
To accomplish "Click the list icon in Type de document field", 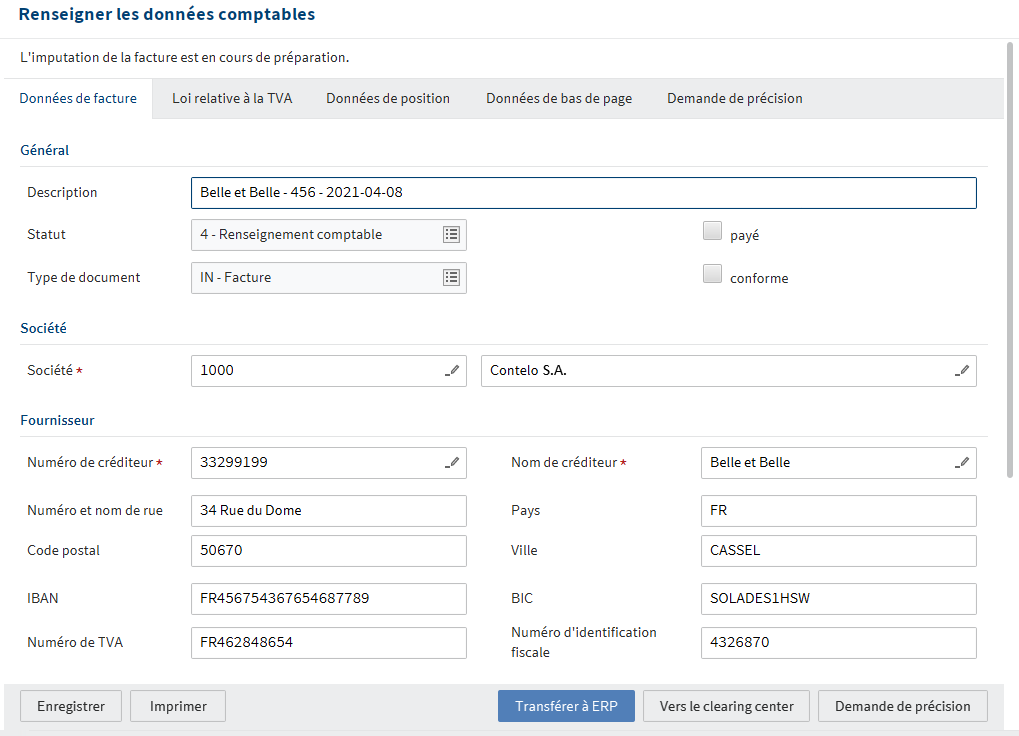I will [x=451, y=277].
